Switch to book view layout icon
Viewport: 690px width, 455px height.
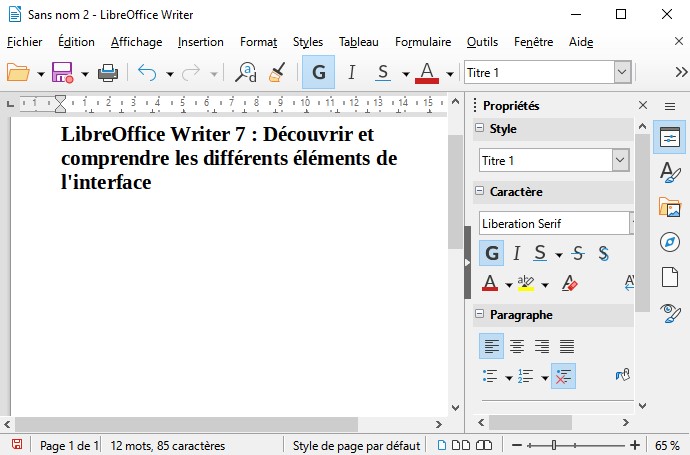(x=484, y=445)
